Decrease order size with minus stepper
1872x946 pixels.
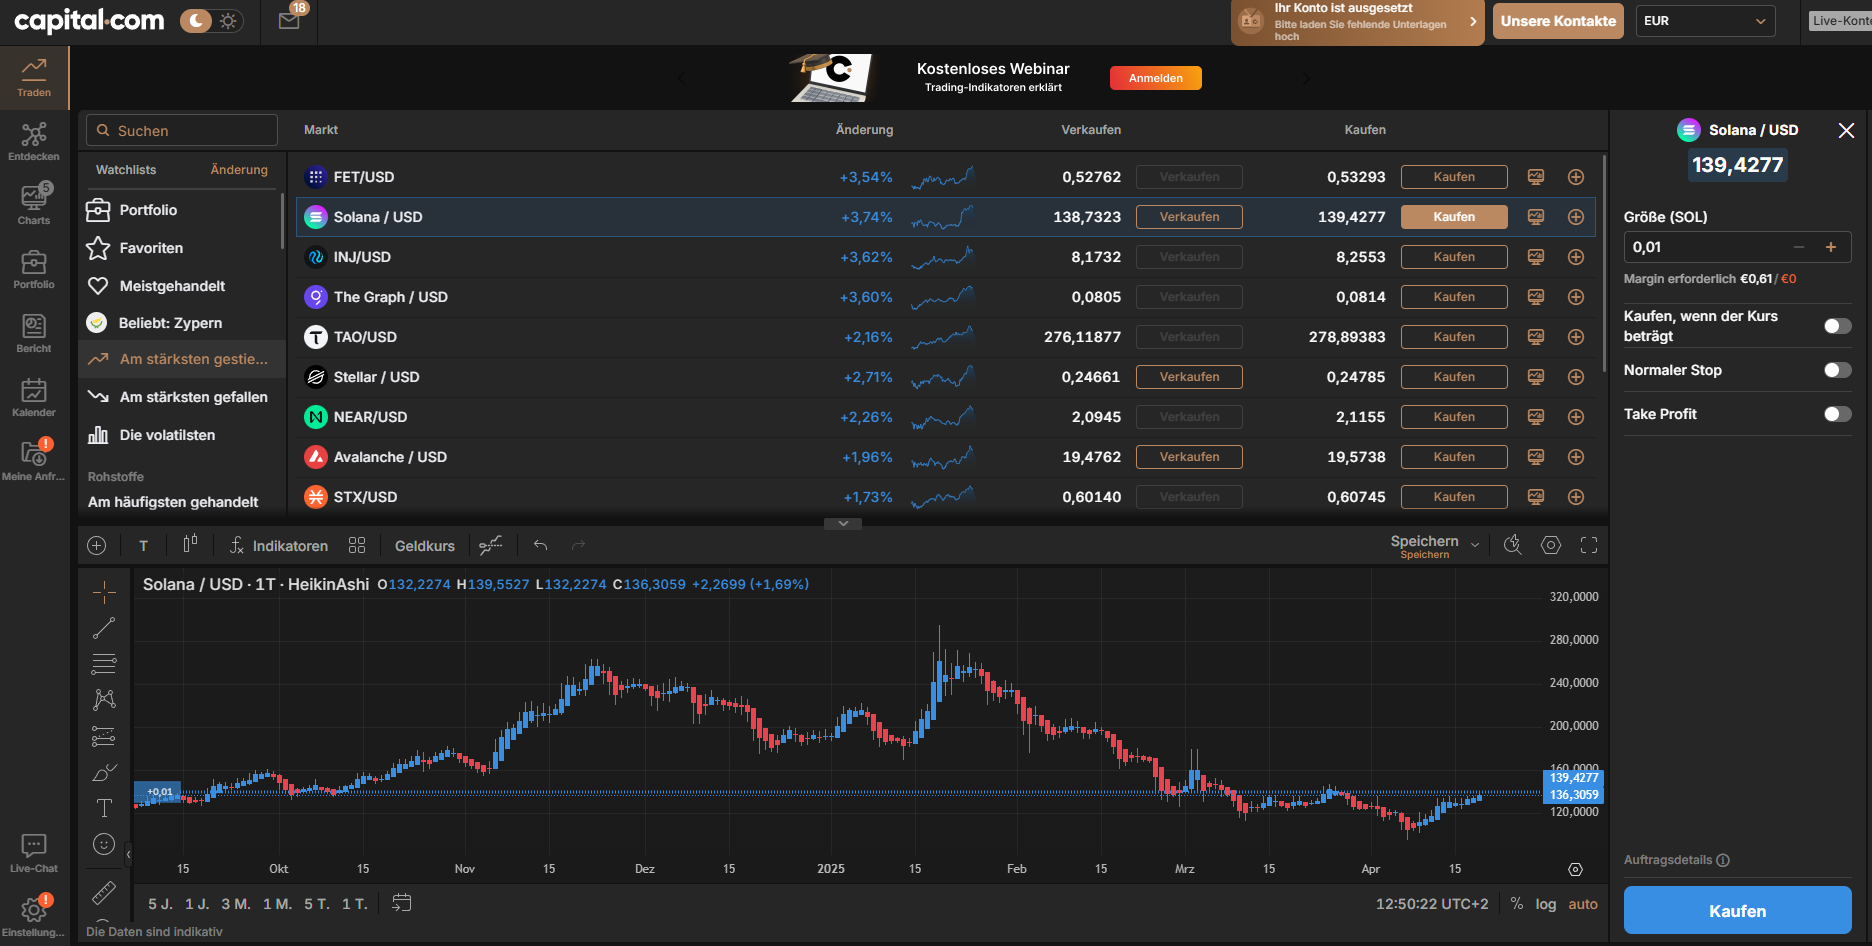[1799, 247]
